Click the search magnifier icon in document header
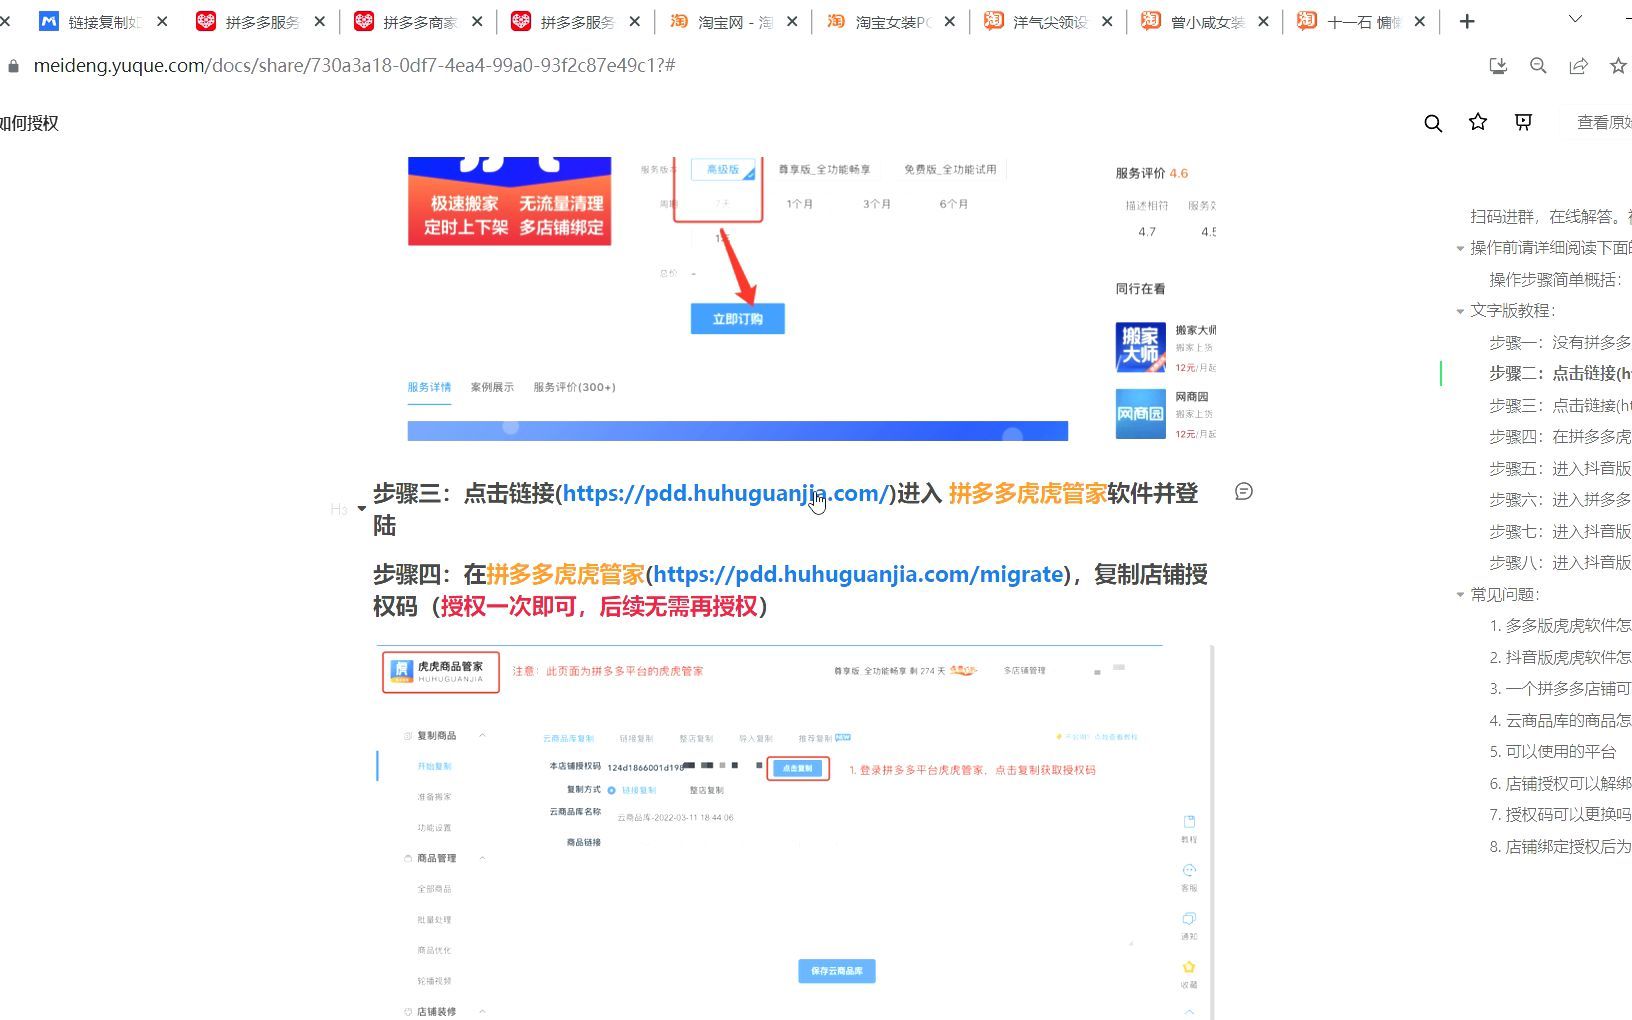Screen dimensions: 1632x1020 [x=1433, y=123]
